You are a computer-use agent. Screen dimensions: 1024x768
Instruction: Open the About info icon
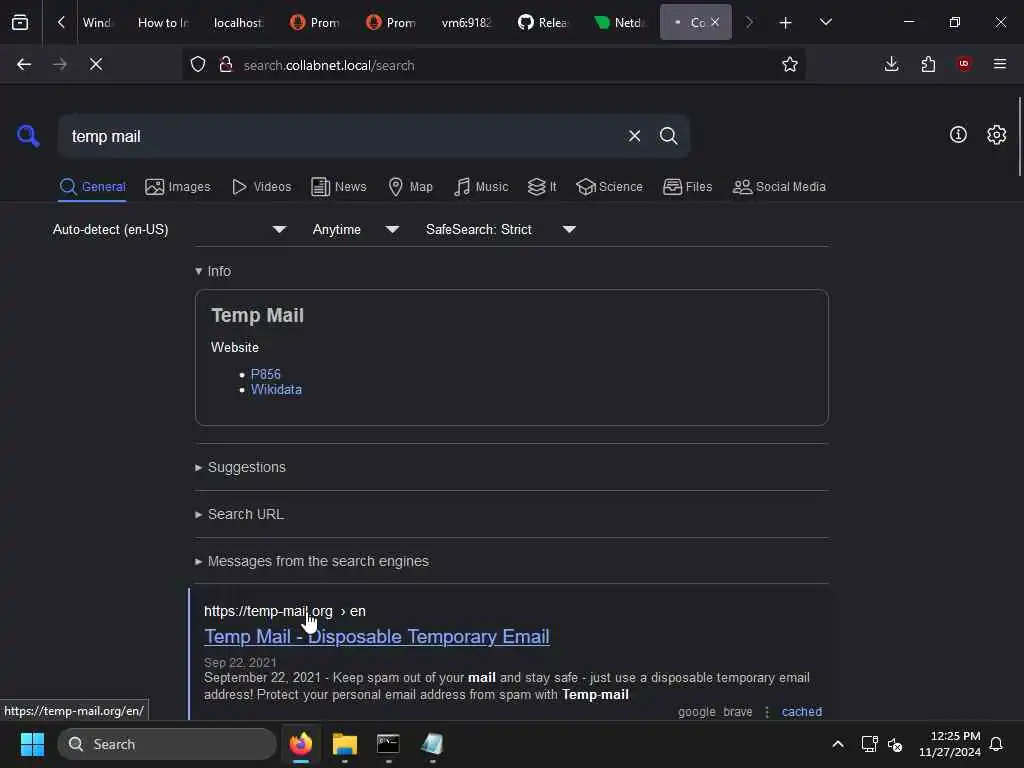(x=958, y=135)
